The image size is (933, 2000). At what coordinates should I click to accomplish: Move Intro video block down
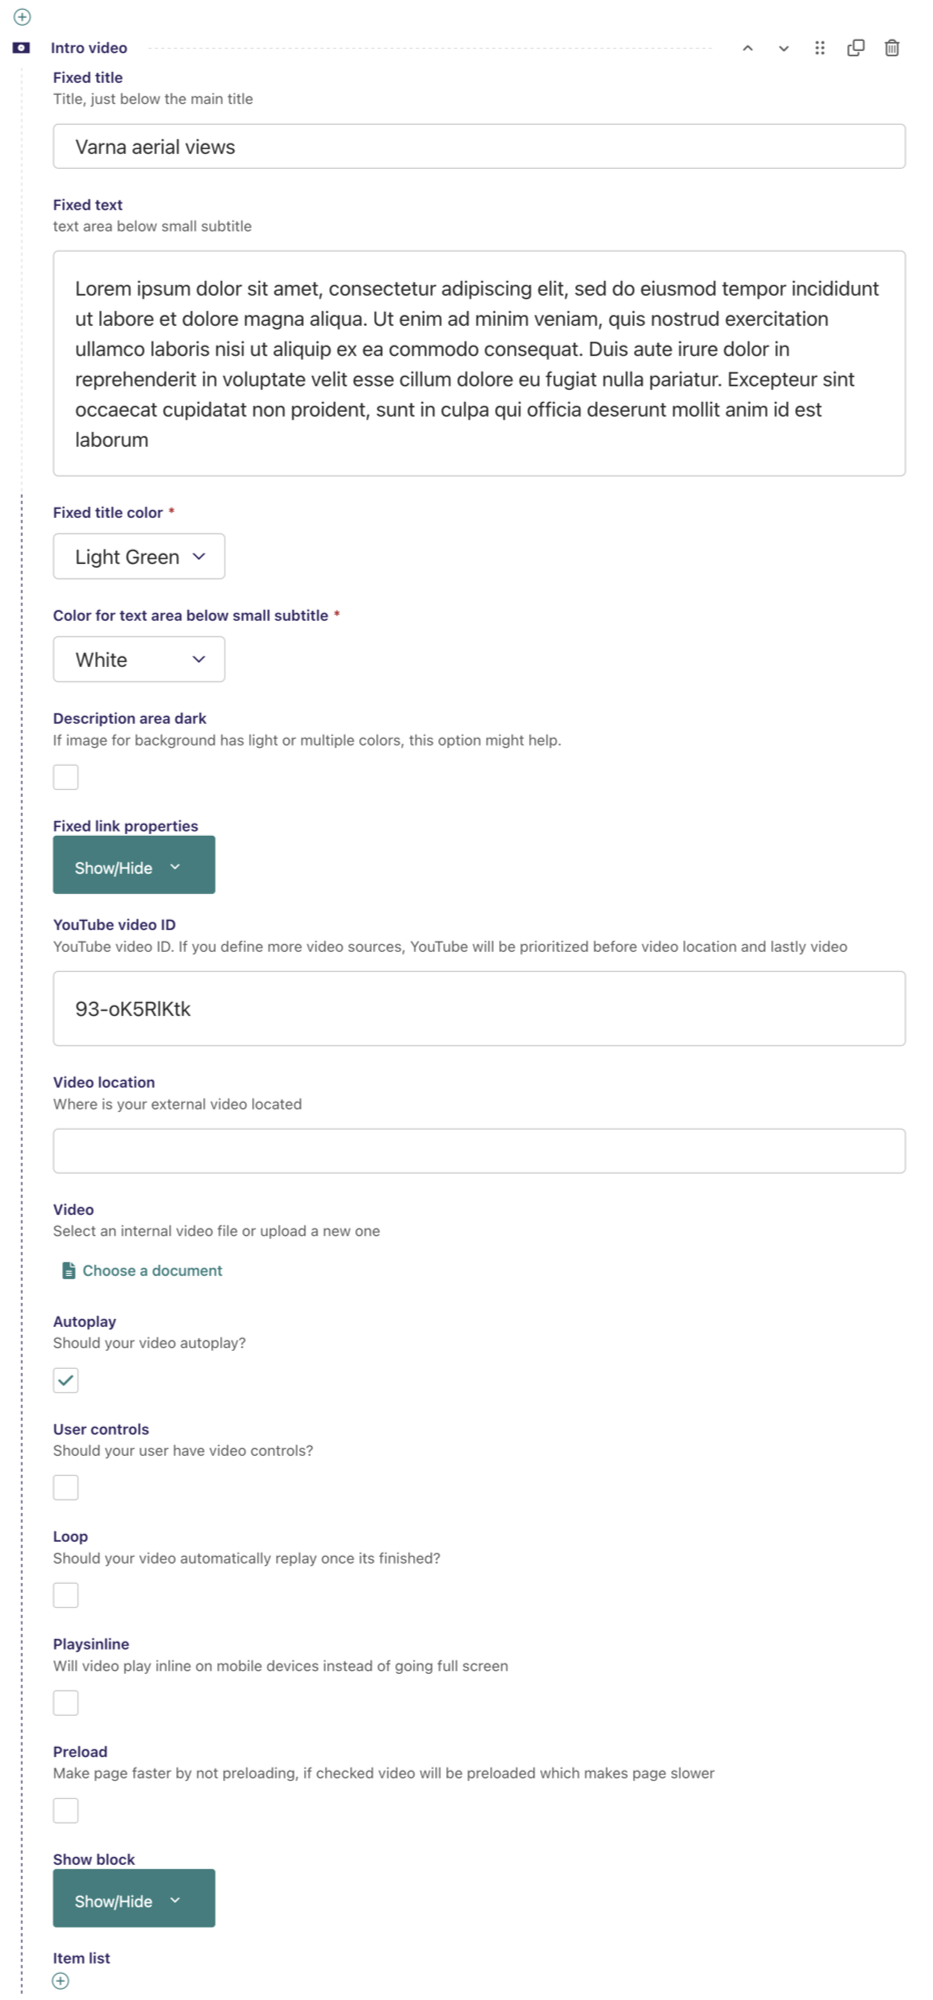click(784, 48)
